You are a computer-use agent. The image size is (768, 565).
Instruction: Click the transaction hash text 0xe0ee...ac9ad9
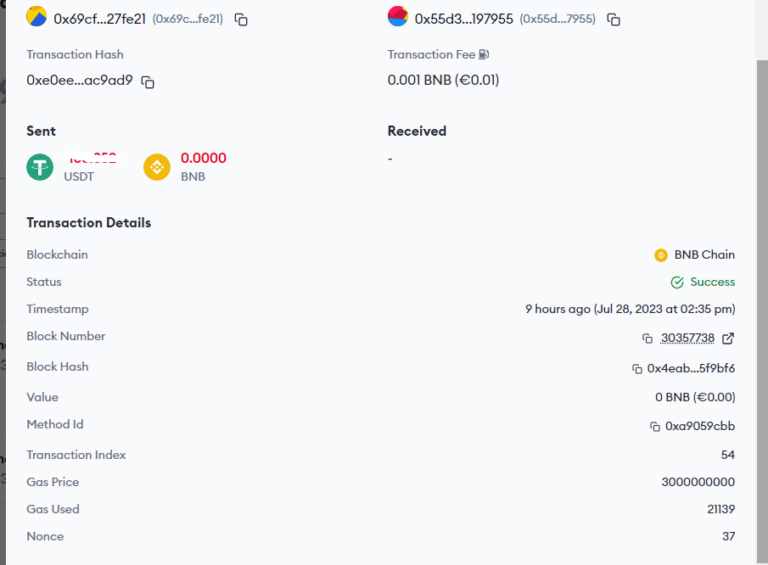click(80, 80)
